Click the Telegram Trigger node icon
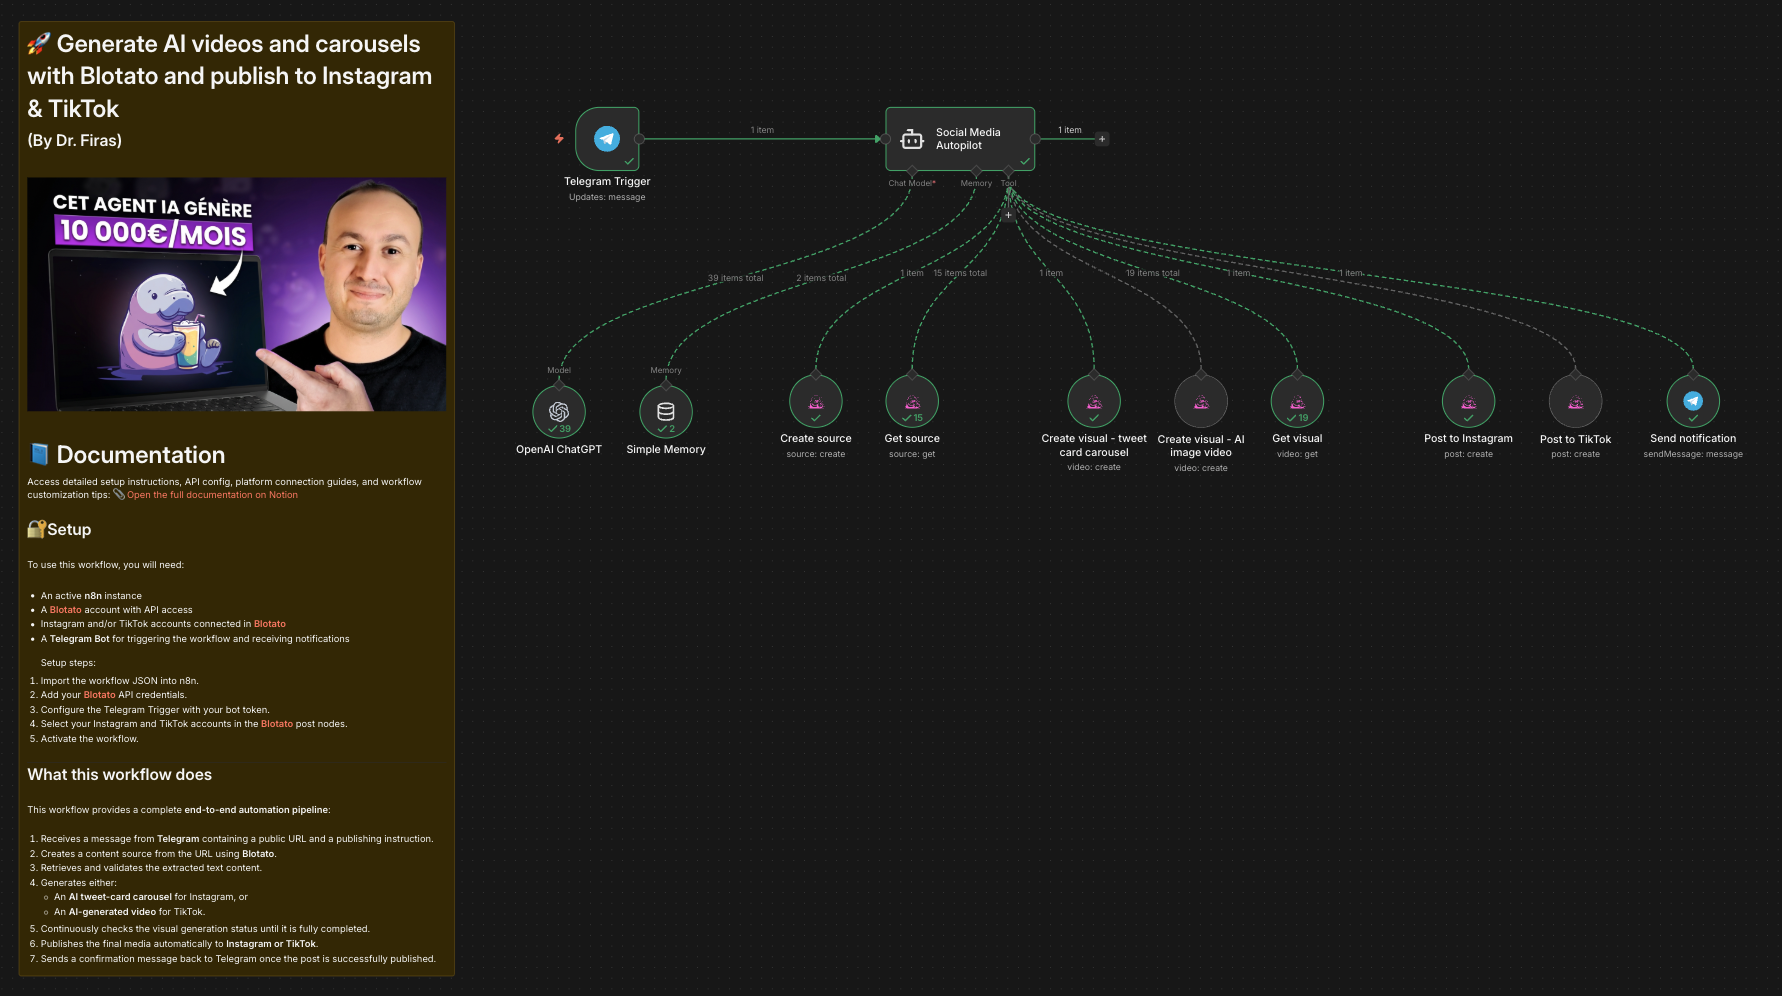The height and width of the screenshot is (996, 1782). tap(606, 138)
